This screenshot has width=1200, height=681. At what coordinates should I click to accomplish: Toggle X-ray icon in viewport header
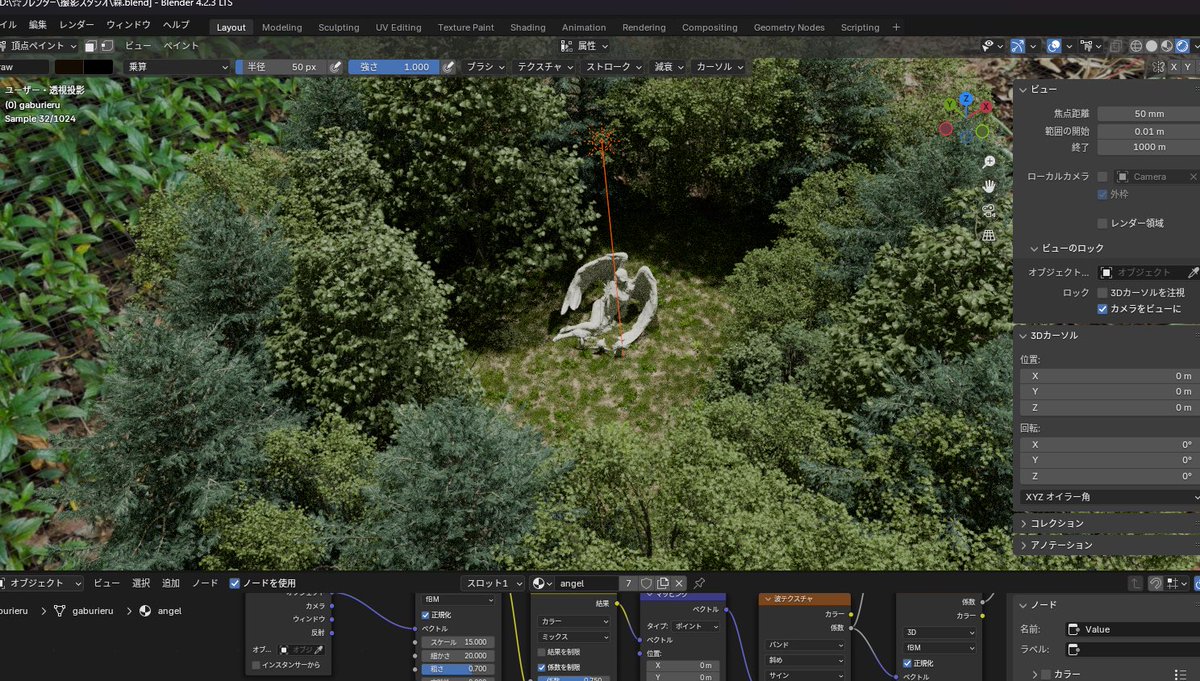pos(1115,46)
